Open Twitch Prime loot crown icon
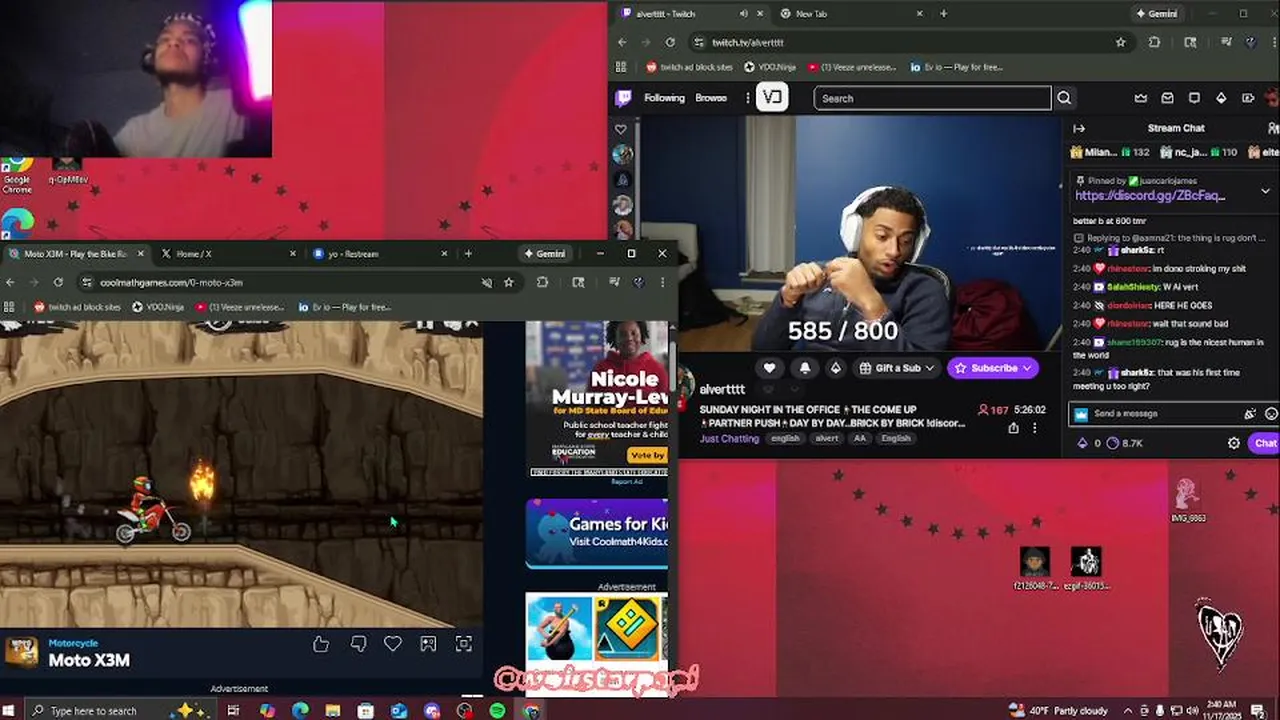The height and width of the screenshot is (720, 1280). tap(1141, 98)
